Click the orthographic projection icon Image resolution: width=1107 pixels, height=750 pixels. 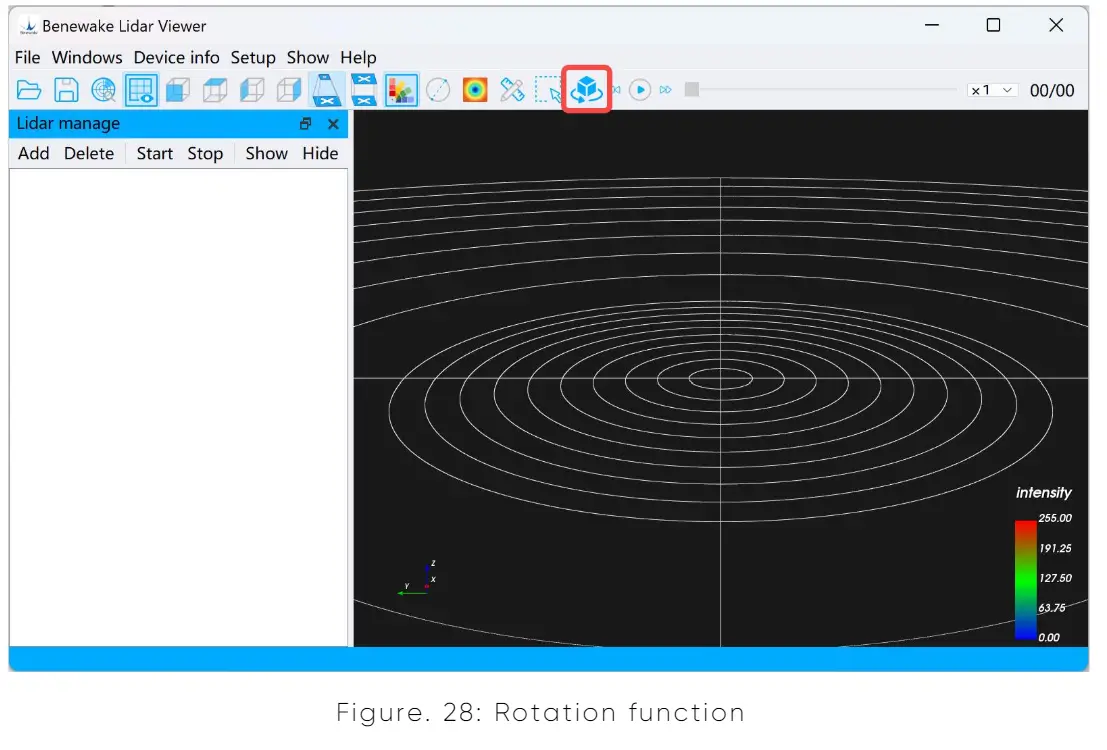[x=364, y=90]
